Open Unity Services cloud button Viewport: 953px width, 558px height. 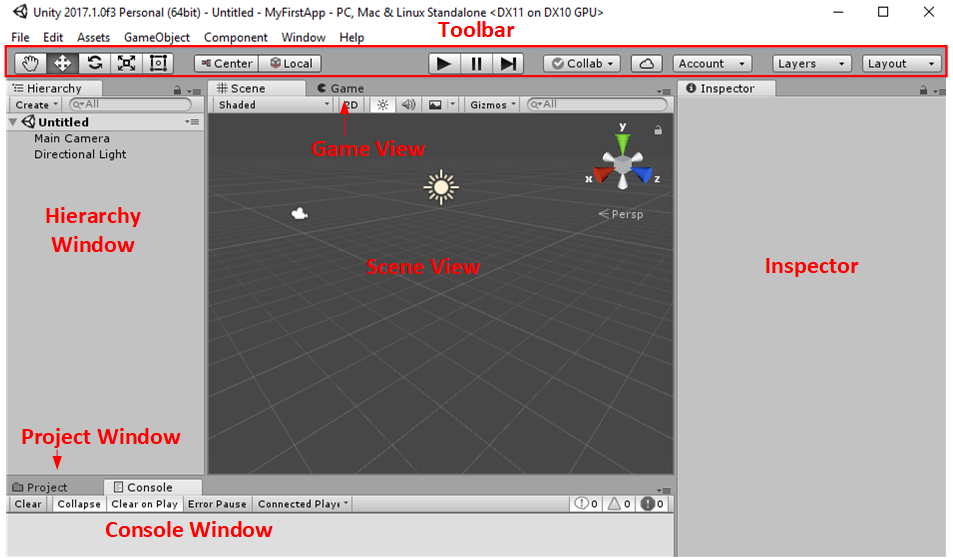(647, 63)
